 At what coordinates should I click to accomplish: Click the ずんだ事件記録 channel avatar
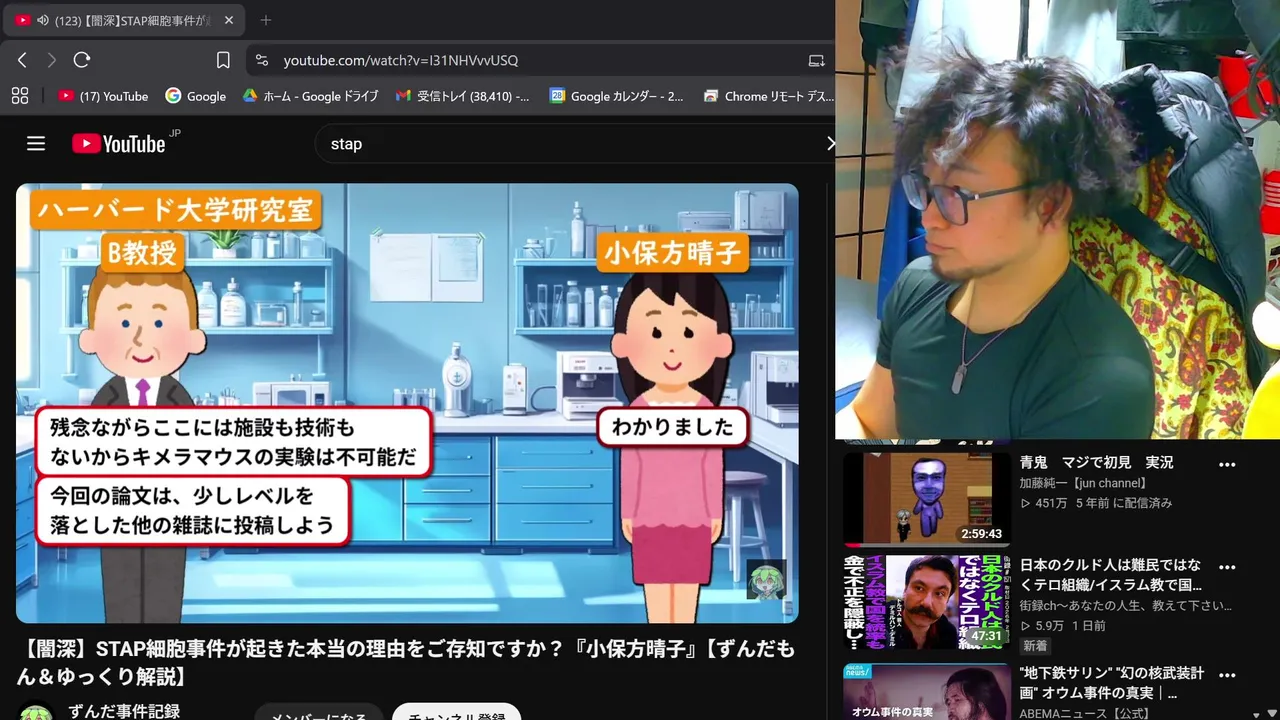click(x=36, y=713)
